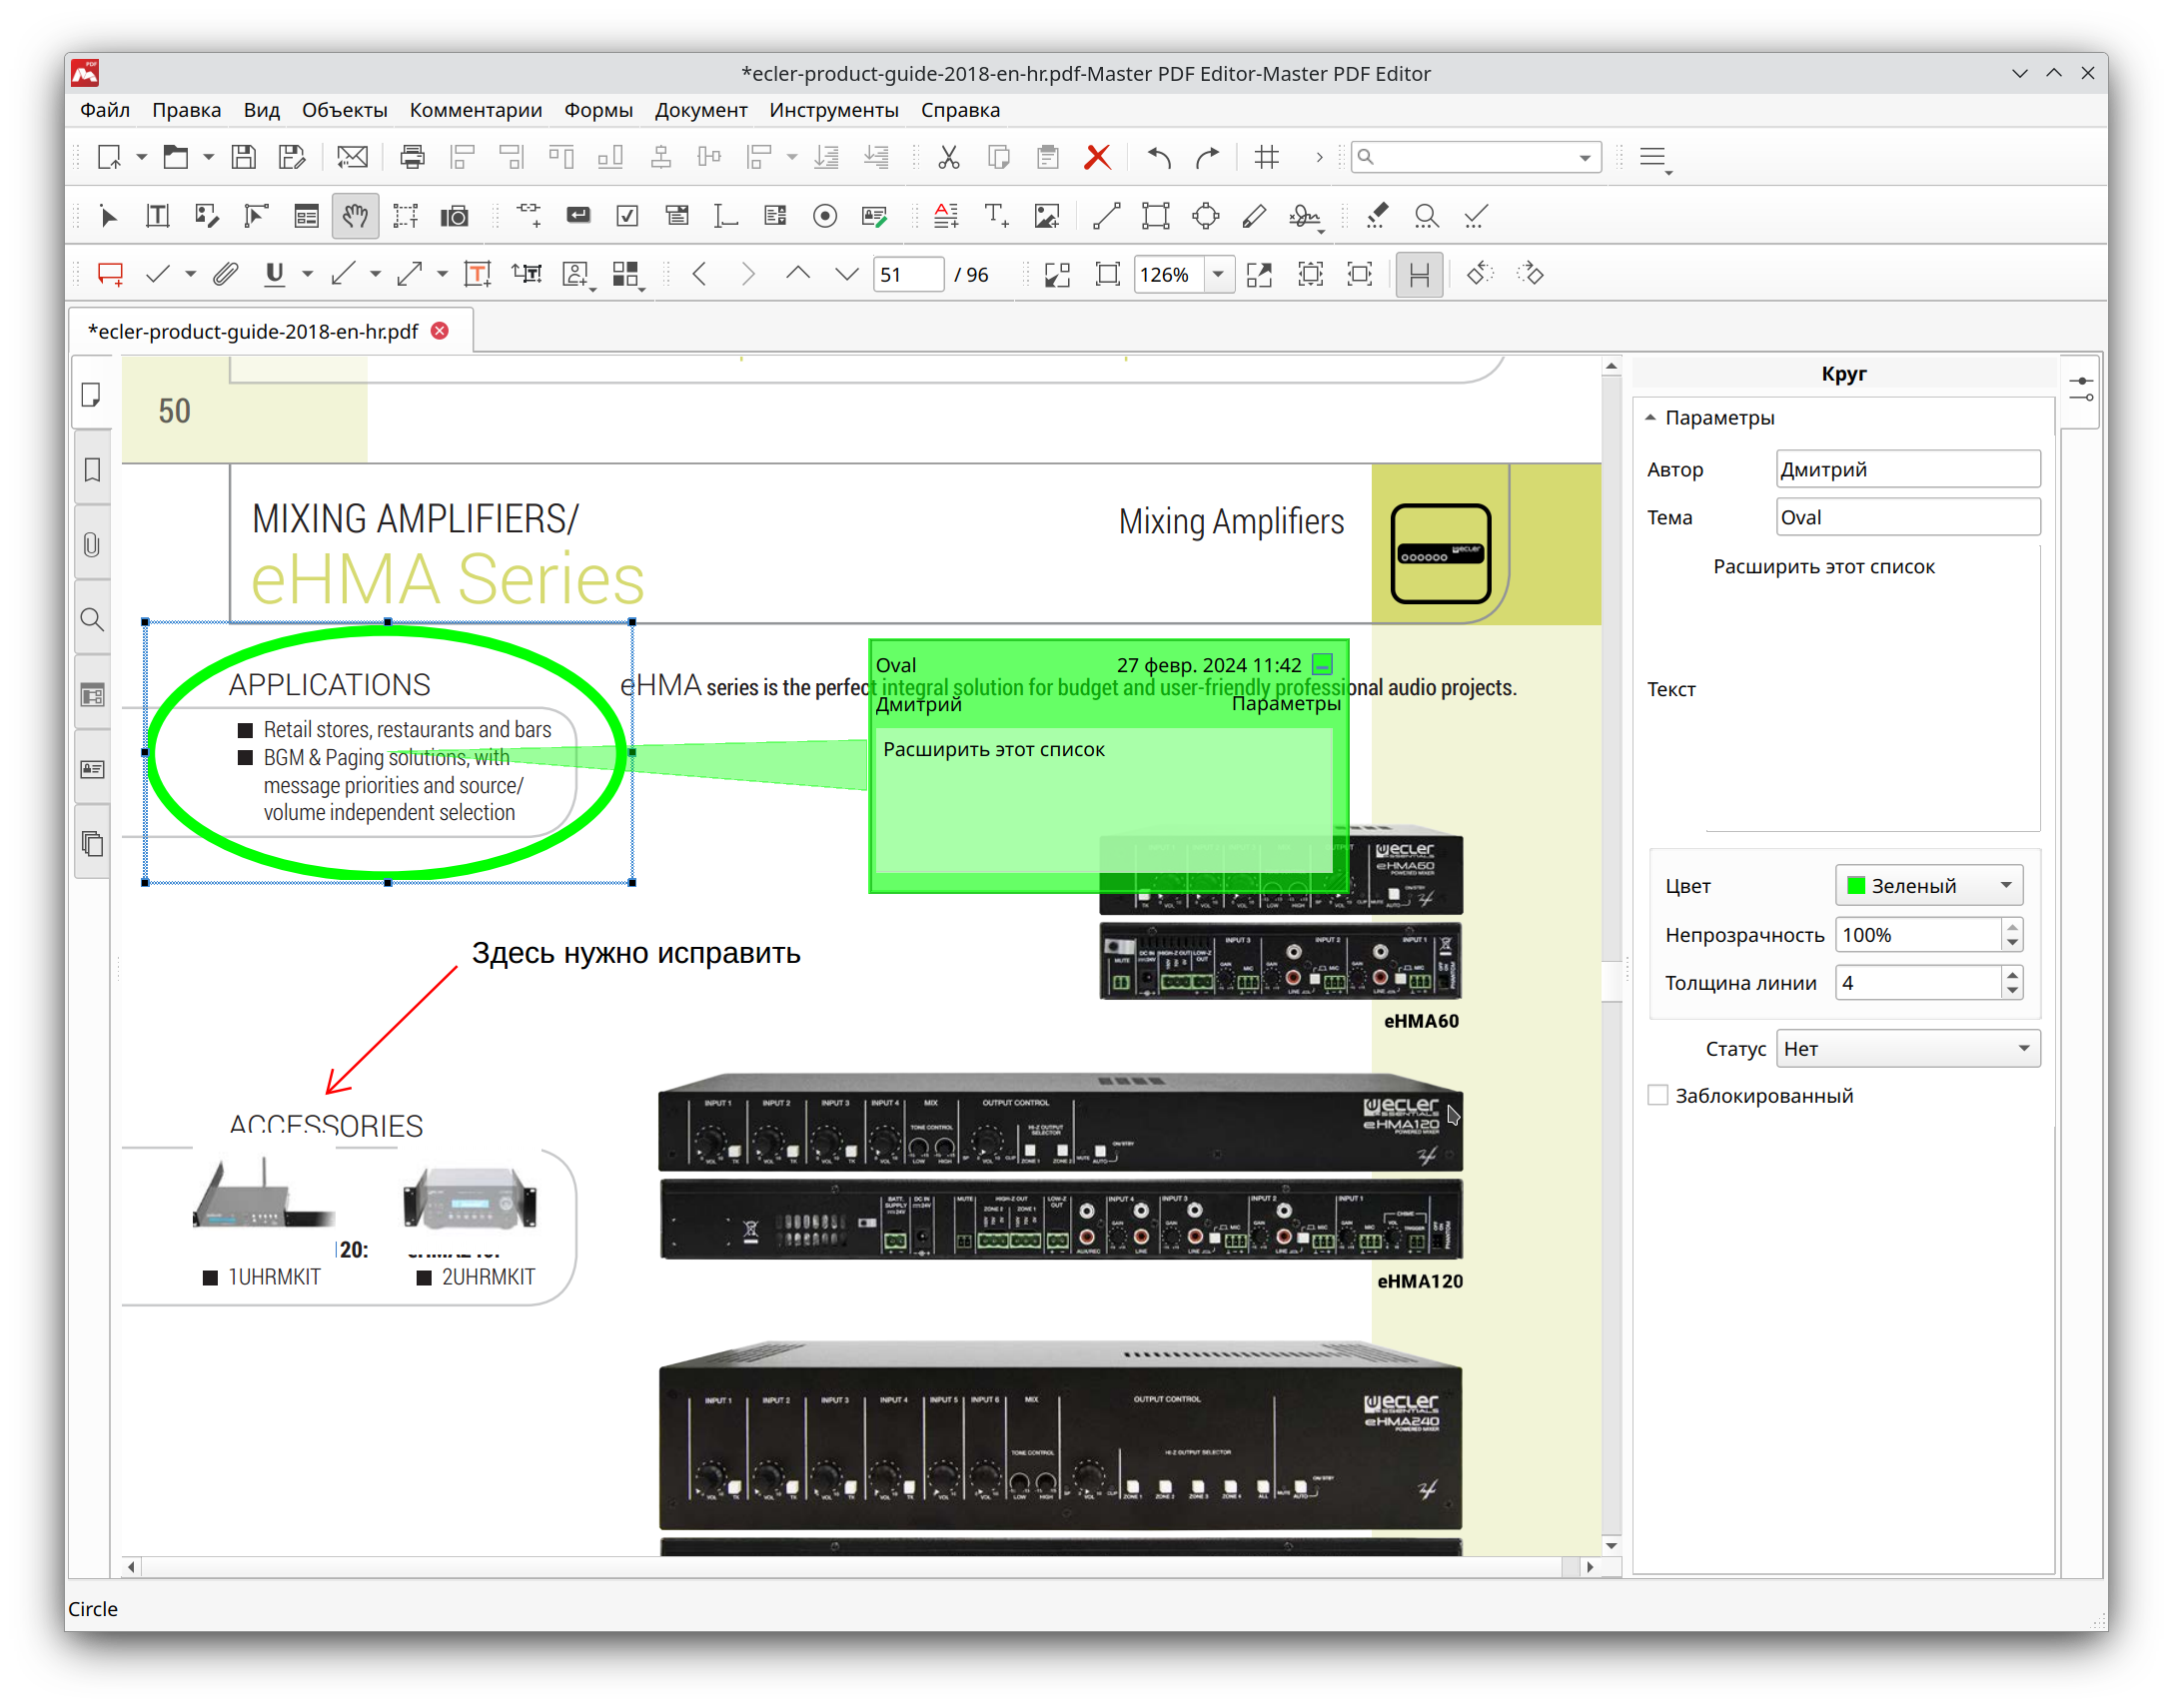Expand the search options dropdown
The height and width of the screenshot is (1708, 2173).
1585,158
